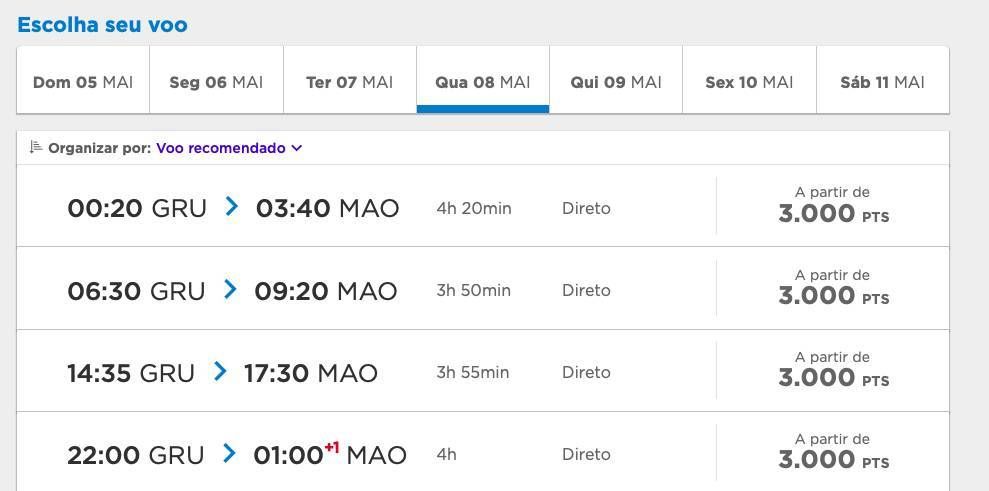Click the red +1 next-day indicator
Viewport: 989px width, 491px height.
[332, 447]
